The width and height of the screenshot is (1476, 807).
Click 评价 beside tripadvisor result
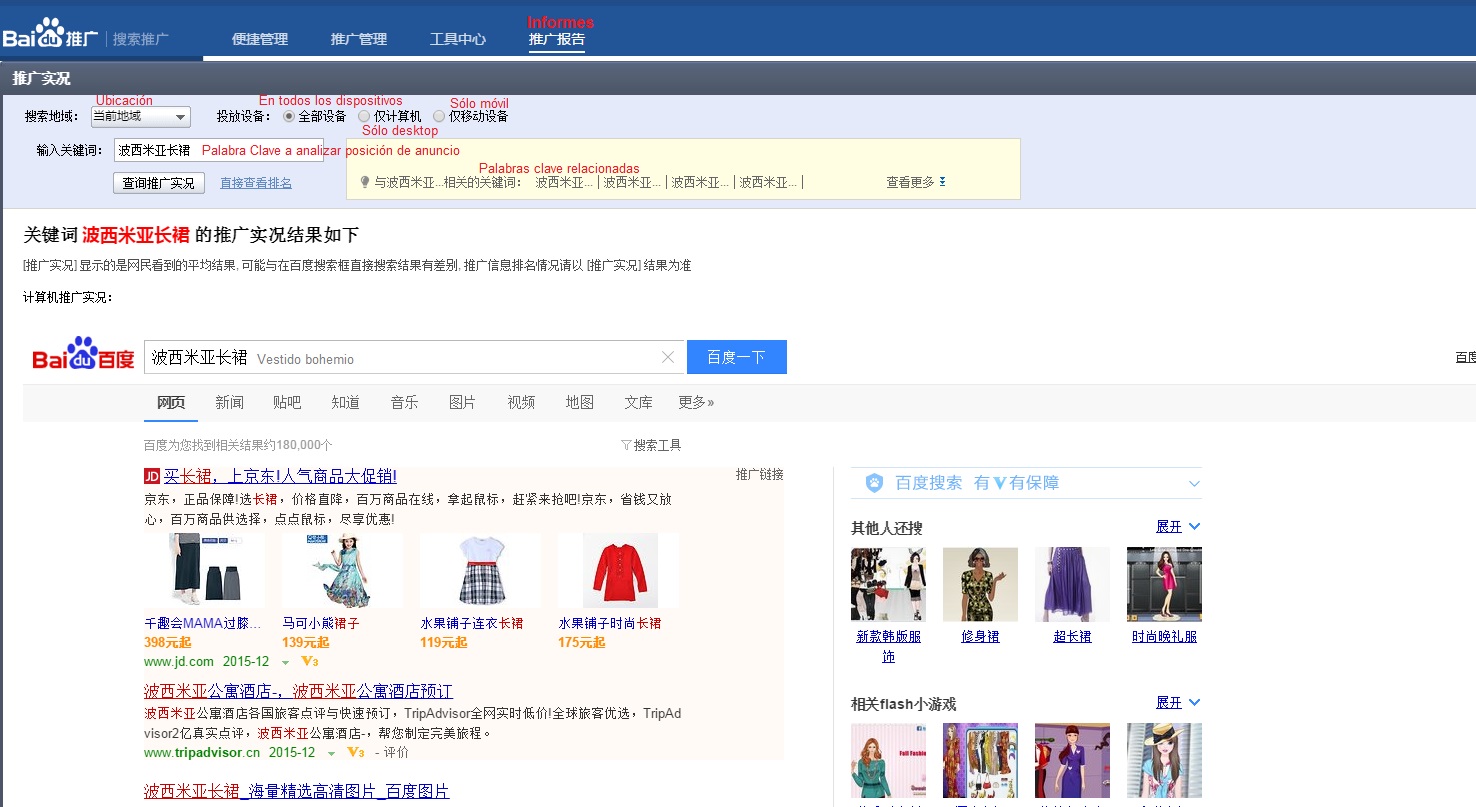coord(396,752)
